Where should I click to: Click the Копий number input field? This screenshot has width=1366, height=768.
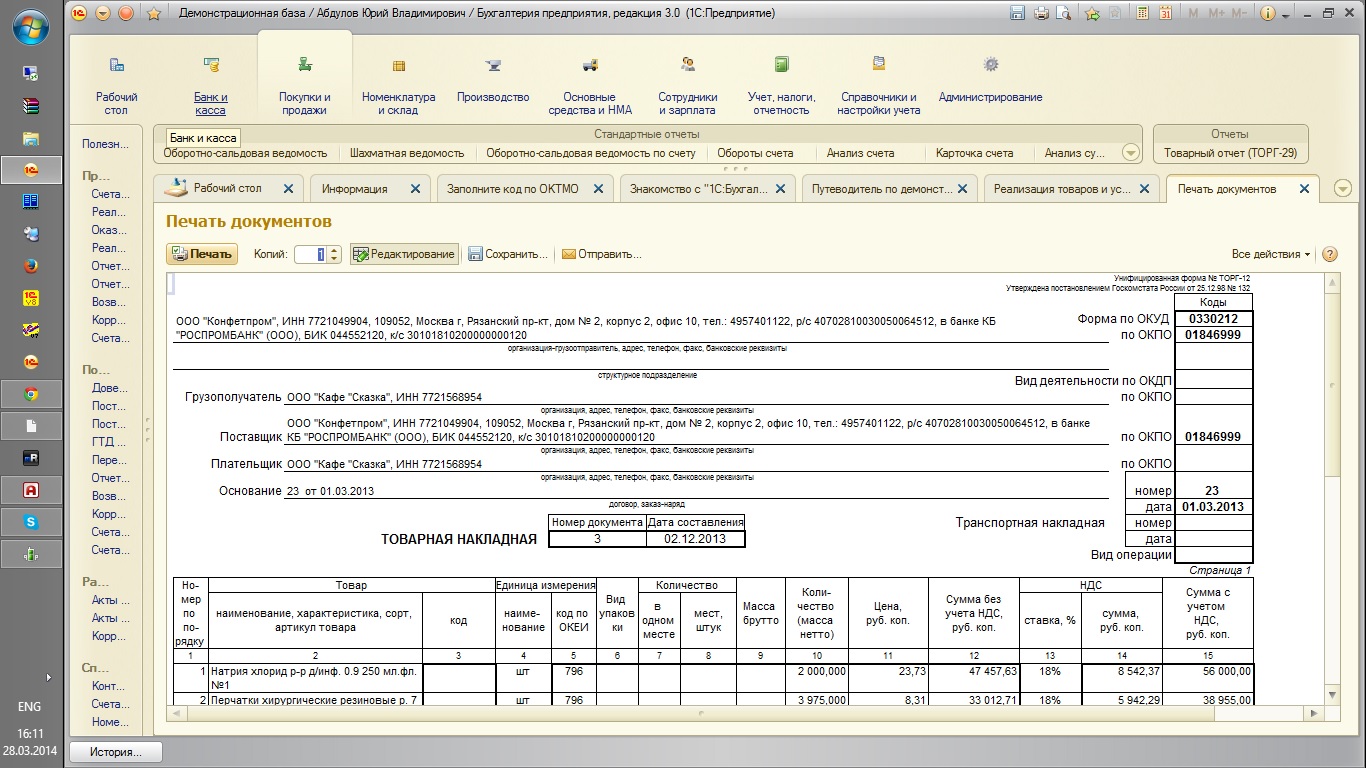coord(311,254)
